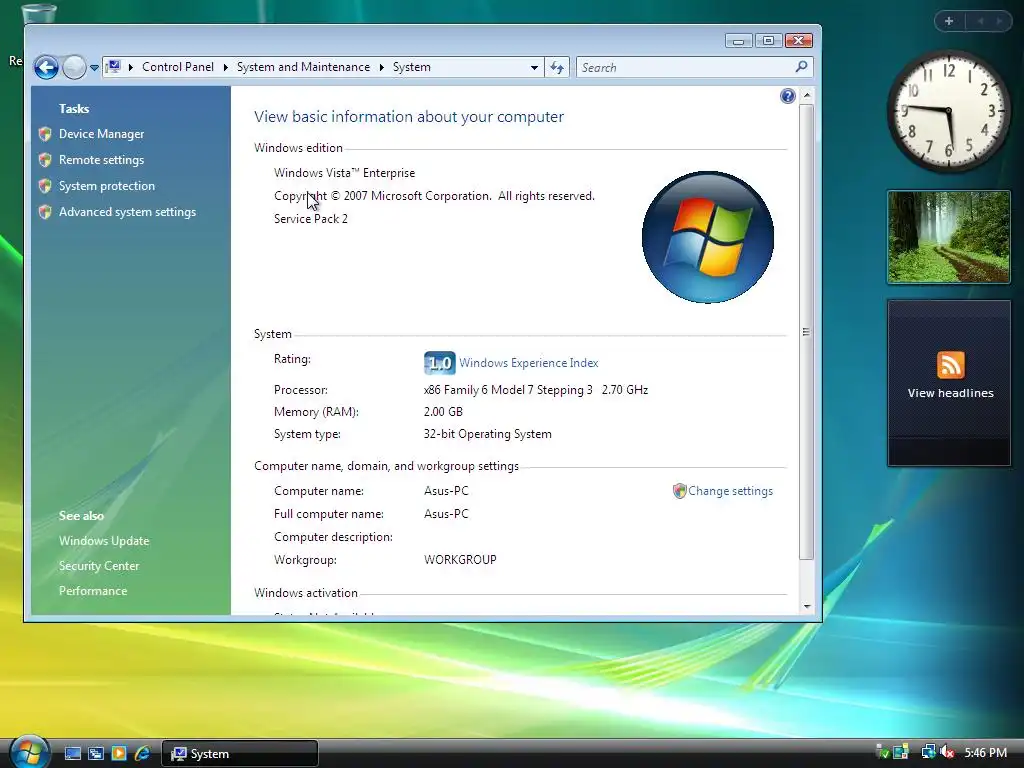Click the orange RSS feed icon
The width and height of the screenshot is (1024, 768).
click(x=950, y=365)
